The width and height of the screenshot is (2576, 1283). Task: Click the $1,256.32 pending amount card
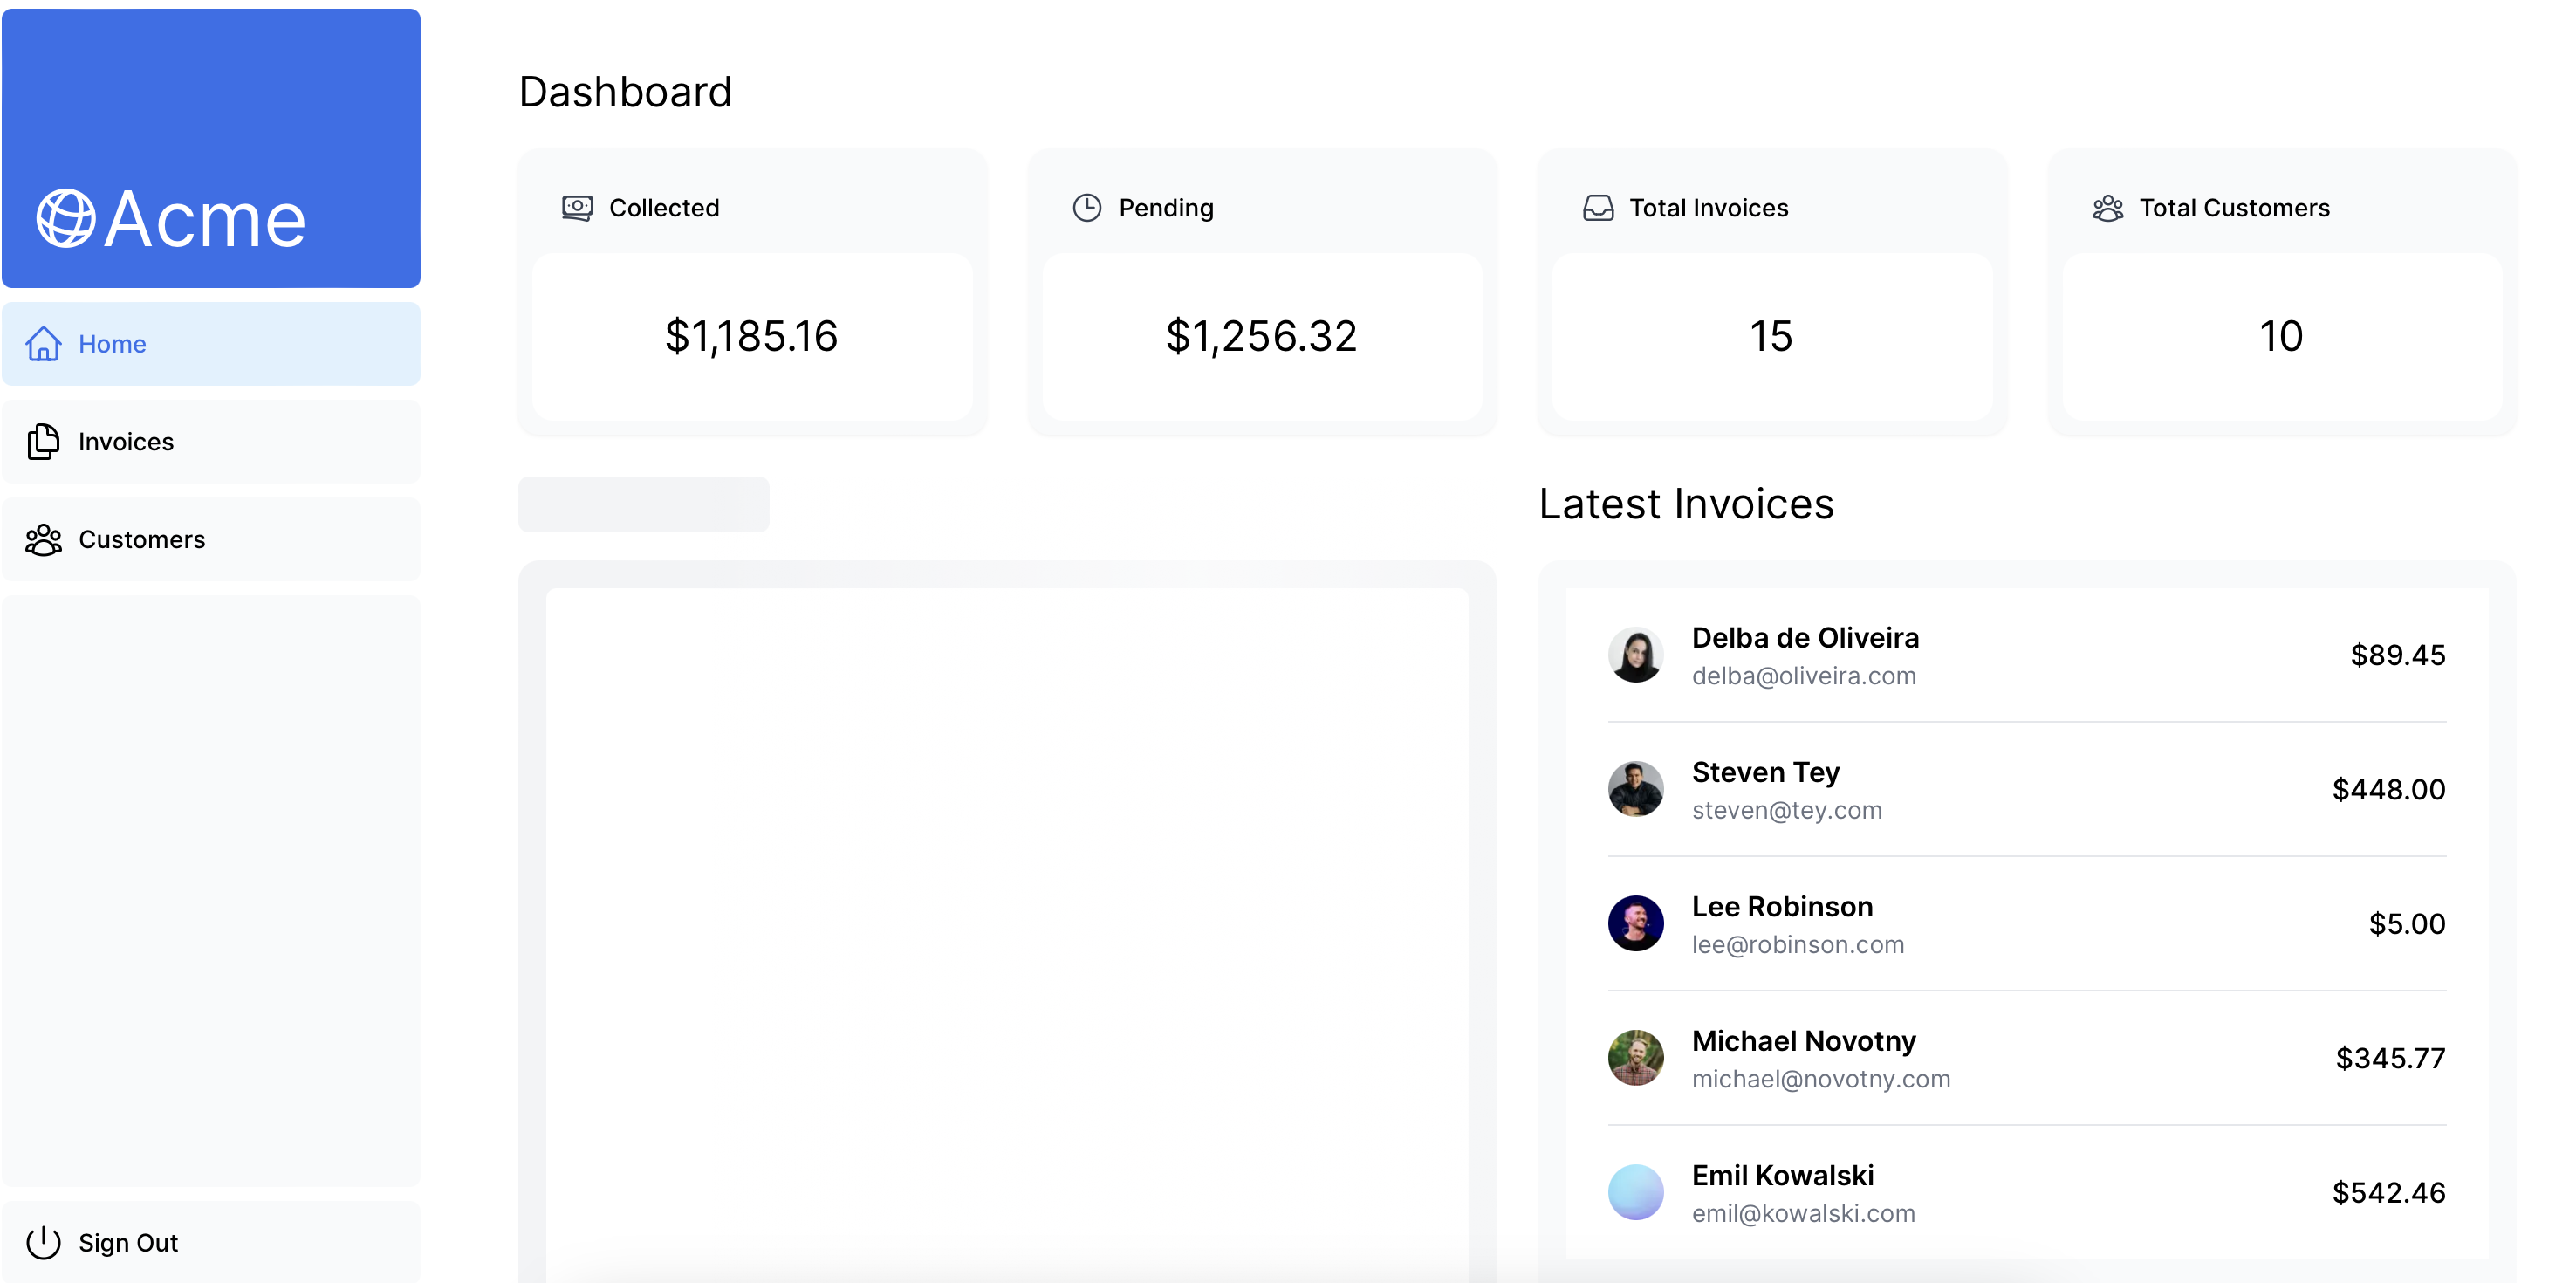click(1261, 336)
